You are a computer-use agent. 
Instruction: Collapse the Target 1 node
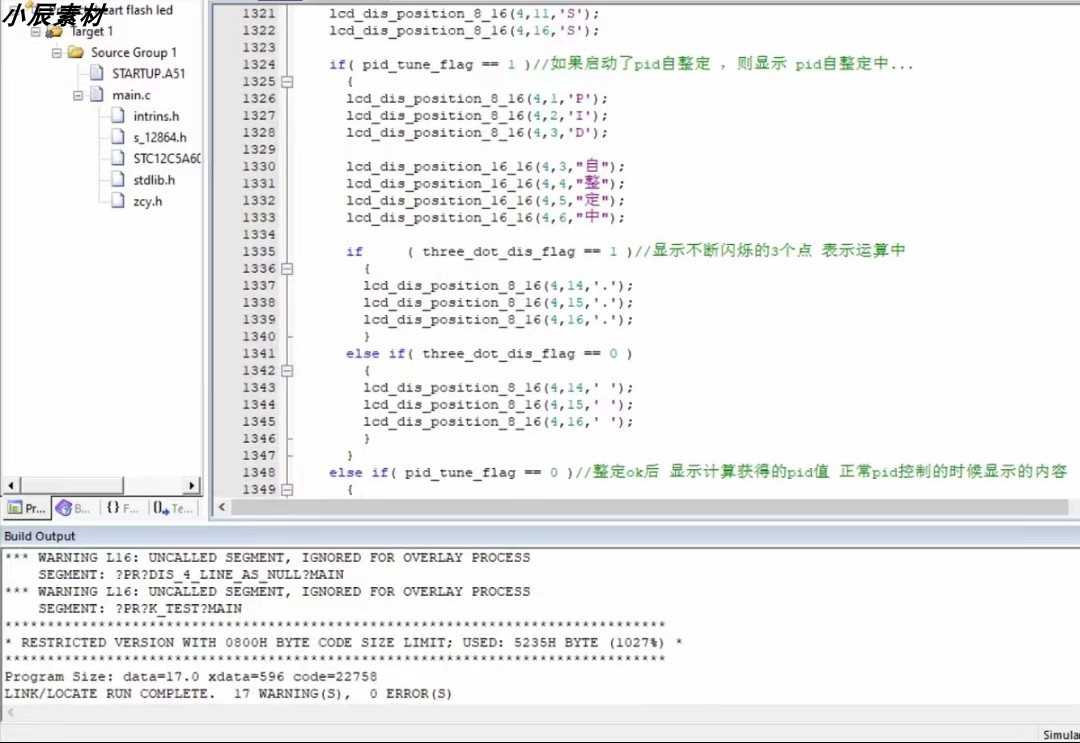(x=35, y=32)
